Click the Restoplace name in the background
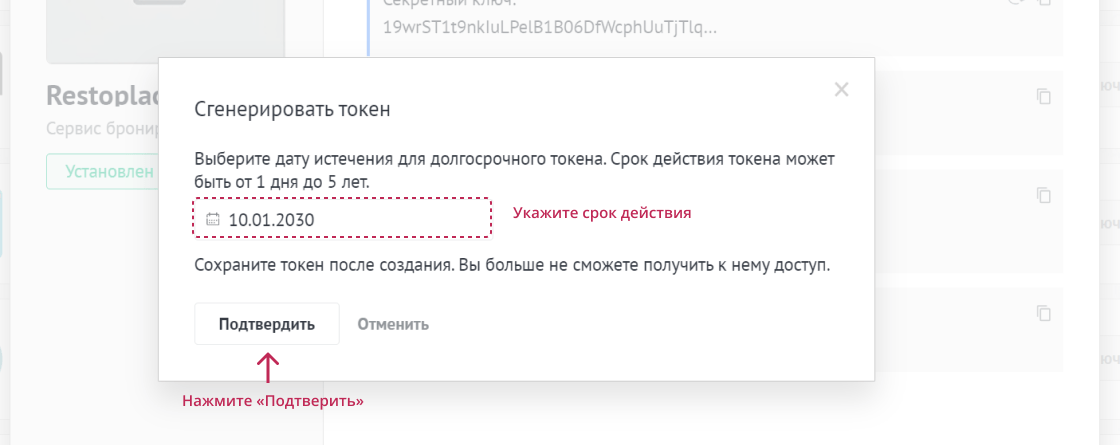 (102, 95)
